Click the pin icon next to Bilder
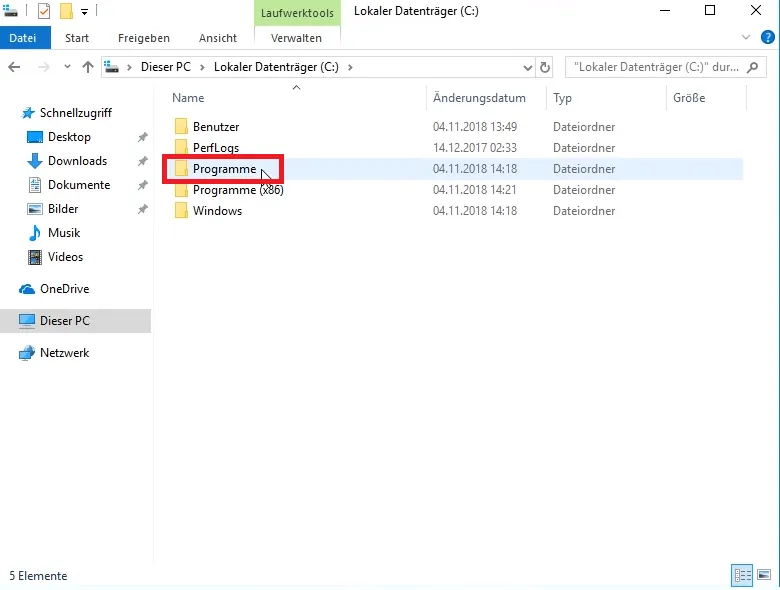 (143, 208)
